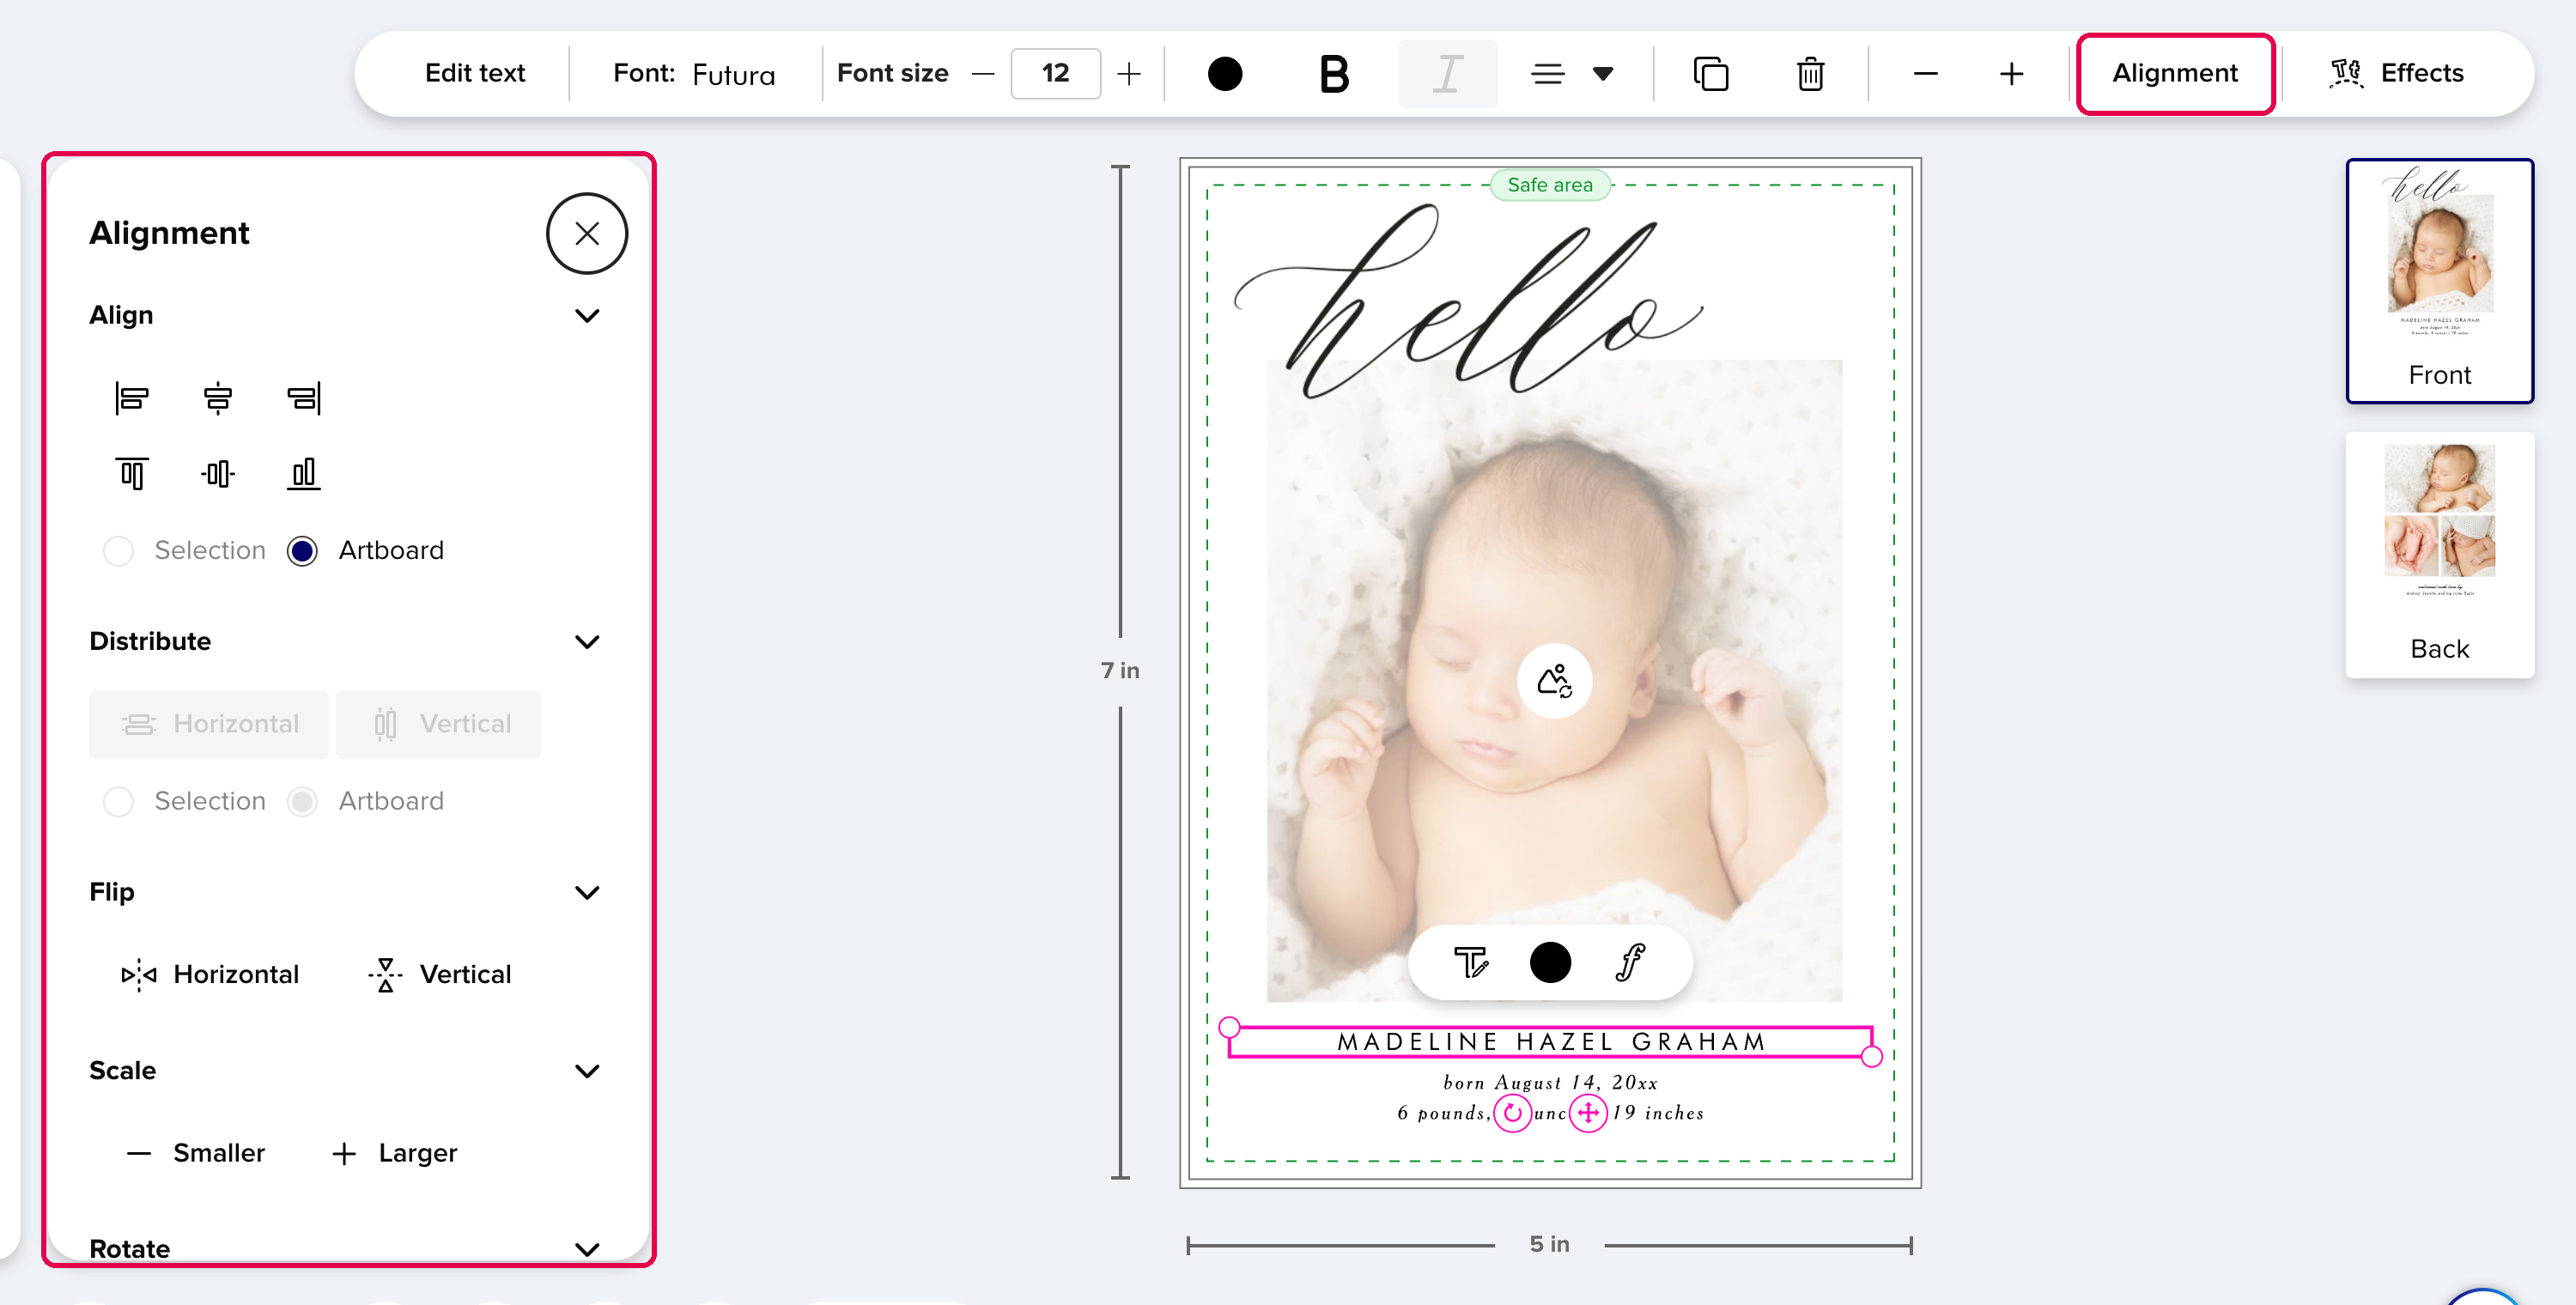This screenshot has height=1305, width=2576.
Task: Click the rotate handle below text
Action: tap(1512, 1113)
